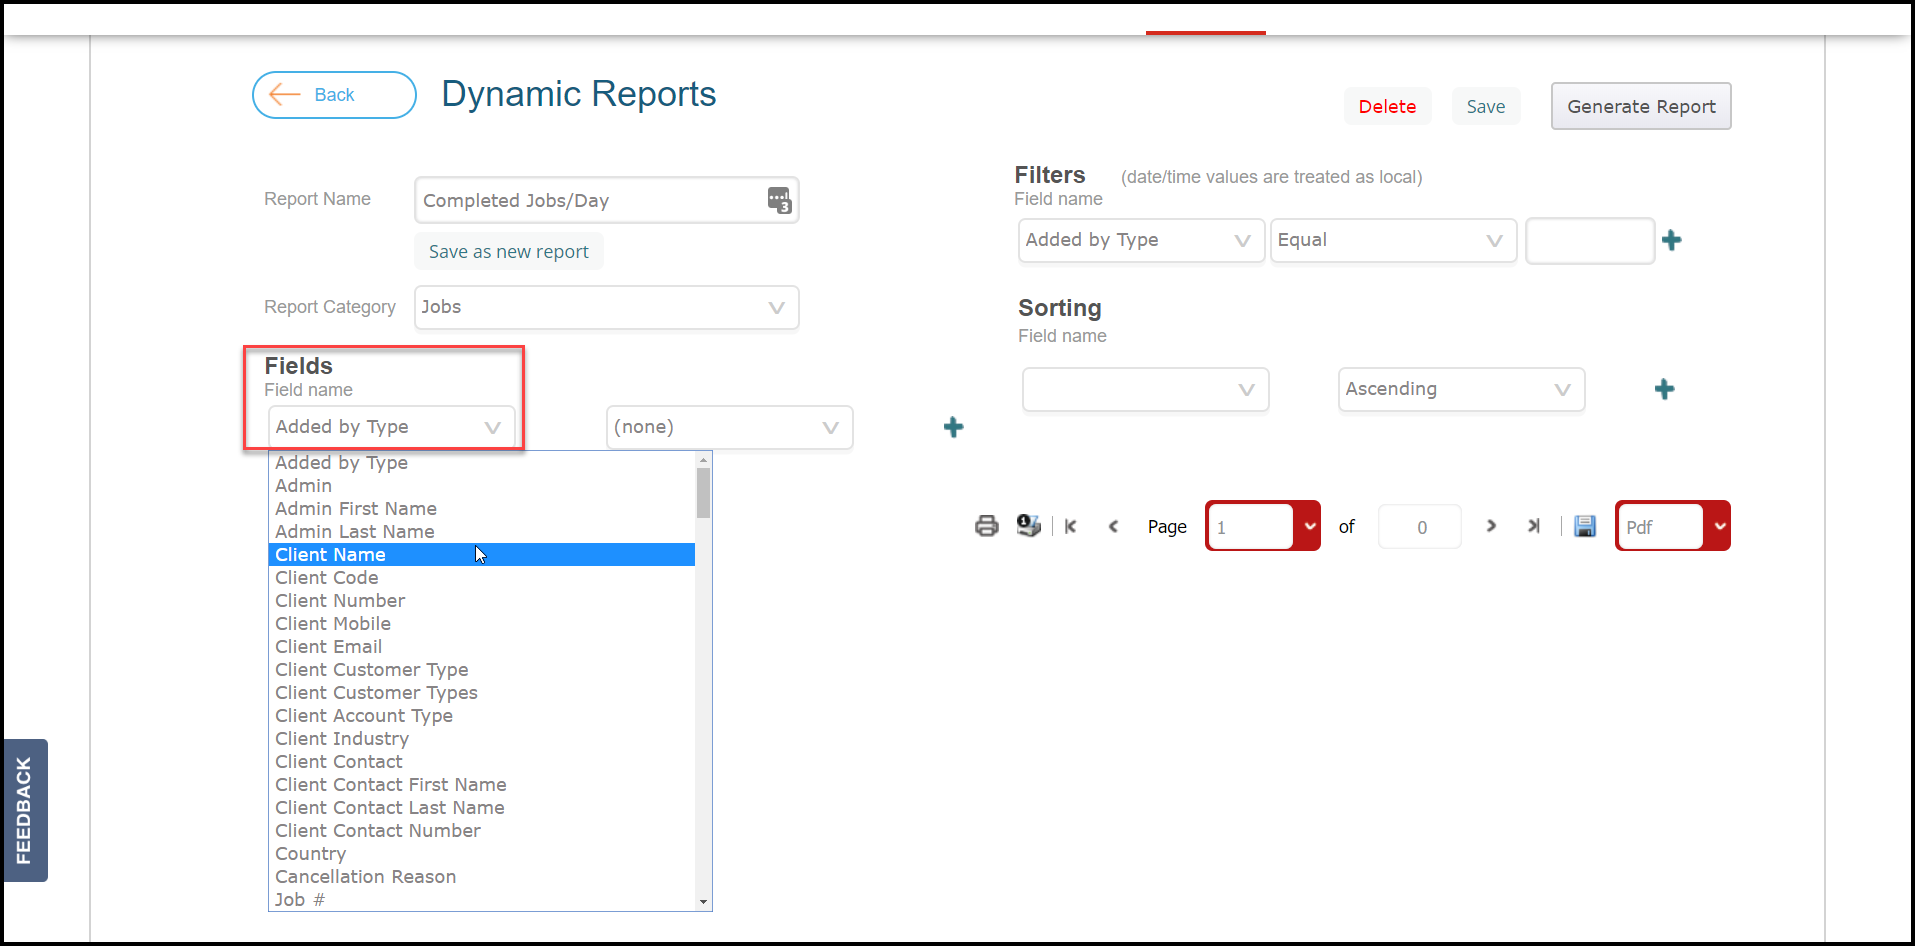This screenshot has height=946, width=1915.
Task: Open the 'Ascending' sort order dropdown
Action: (1462, 389)
